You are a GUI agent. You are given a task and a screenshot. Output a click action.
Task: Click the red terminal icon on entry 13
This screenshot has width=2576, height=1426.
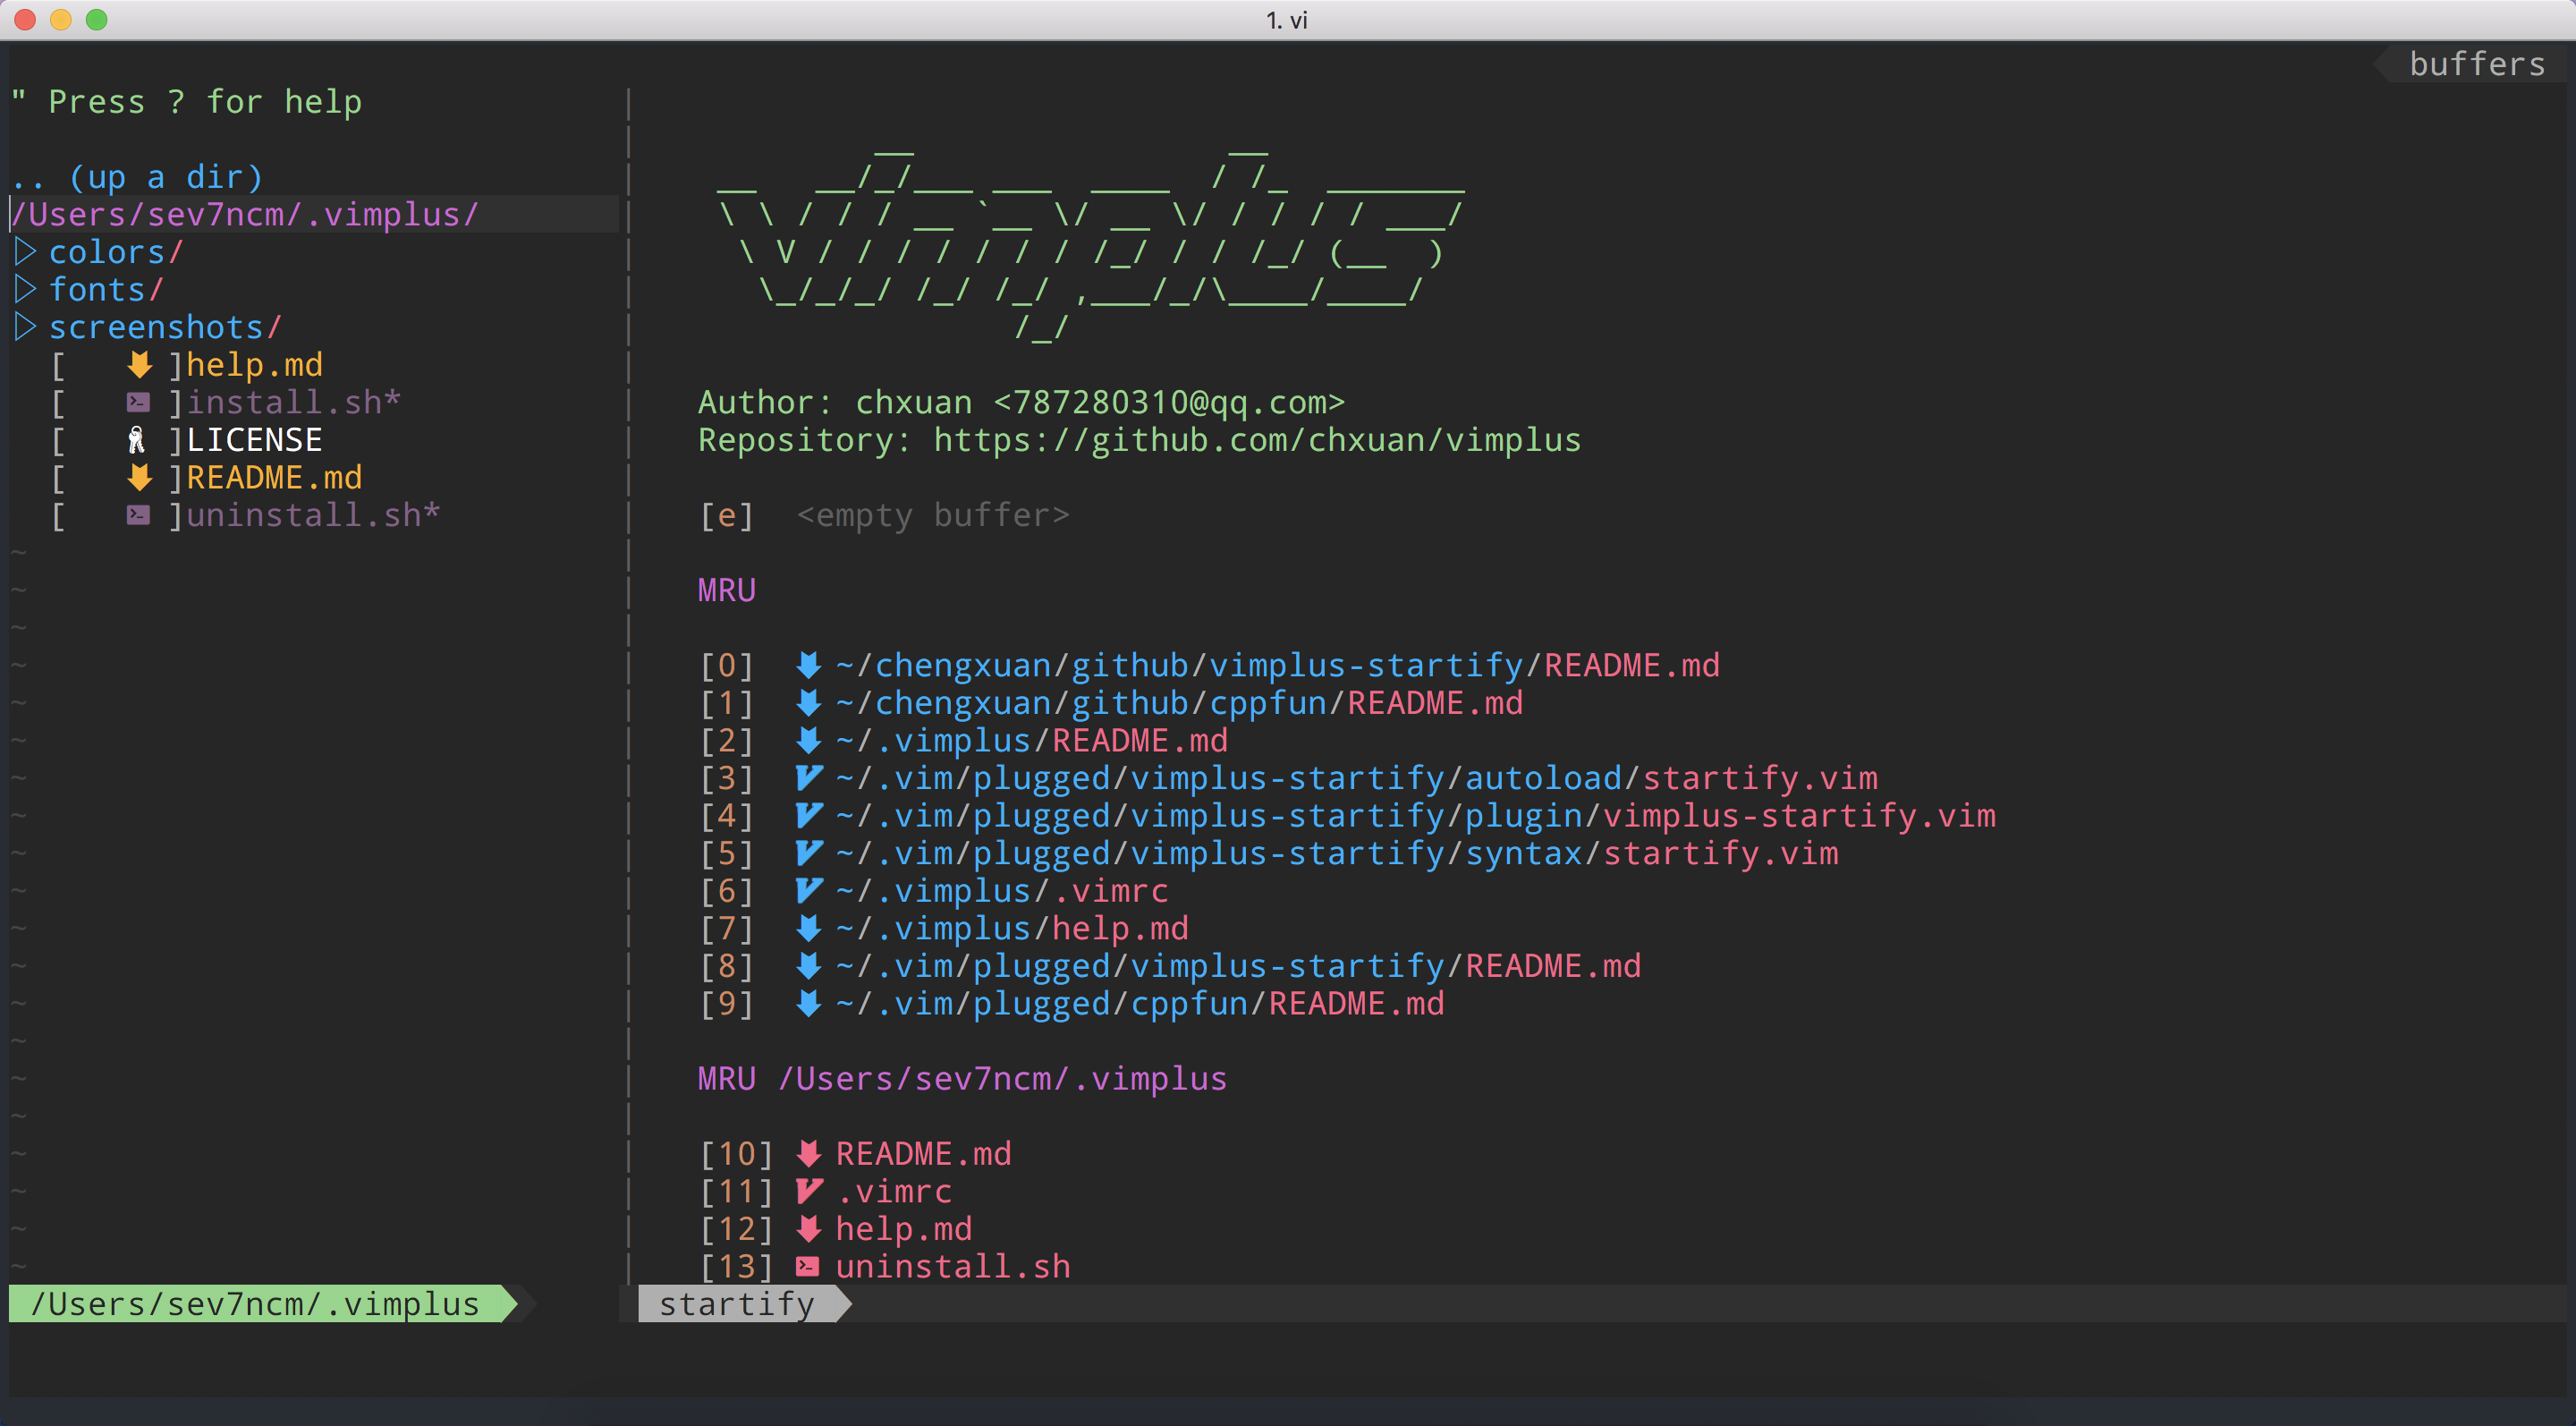pos(808,1266)
